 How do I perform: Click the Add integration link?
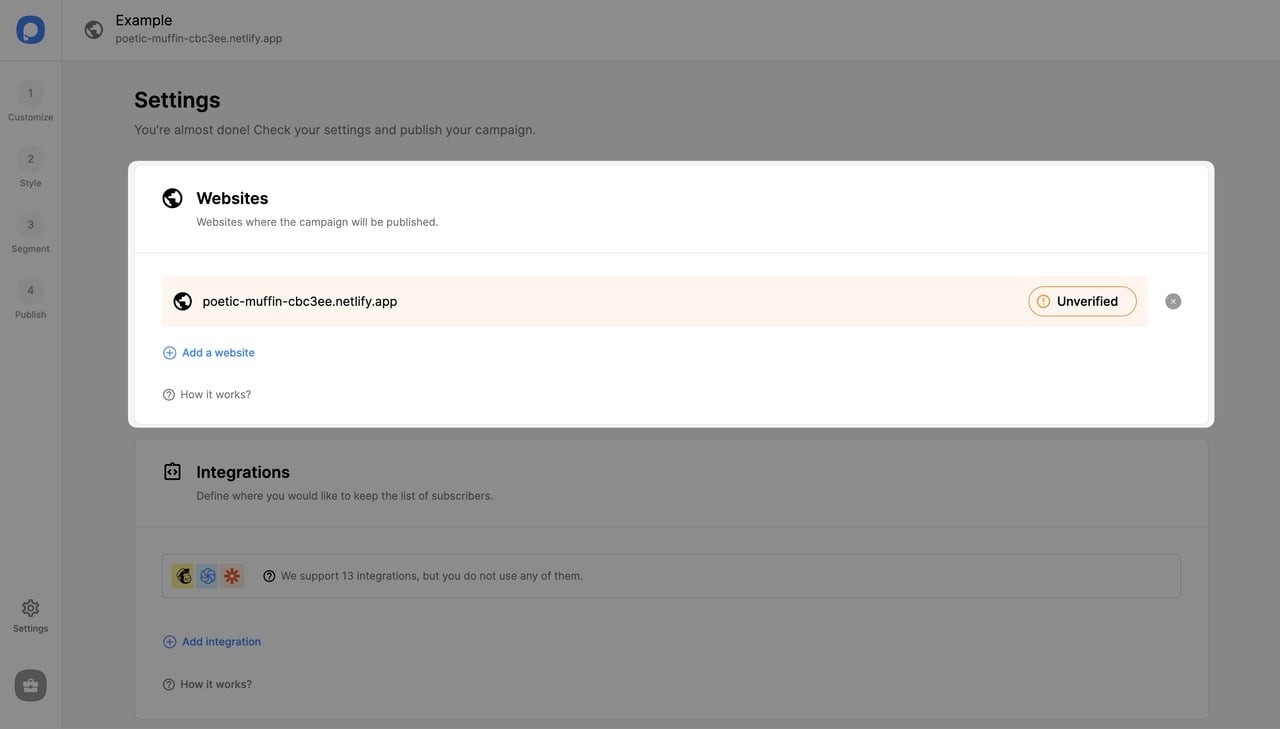click(211, 641)
